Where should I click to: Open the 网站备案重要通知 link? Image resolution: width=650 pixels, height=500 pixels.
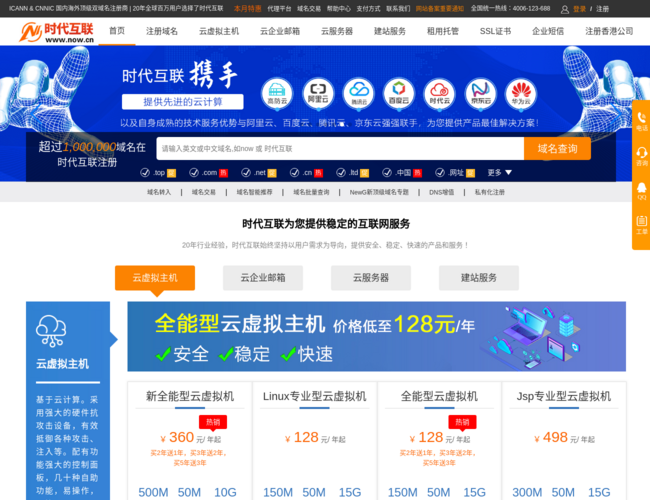(x=440, y=9)
